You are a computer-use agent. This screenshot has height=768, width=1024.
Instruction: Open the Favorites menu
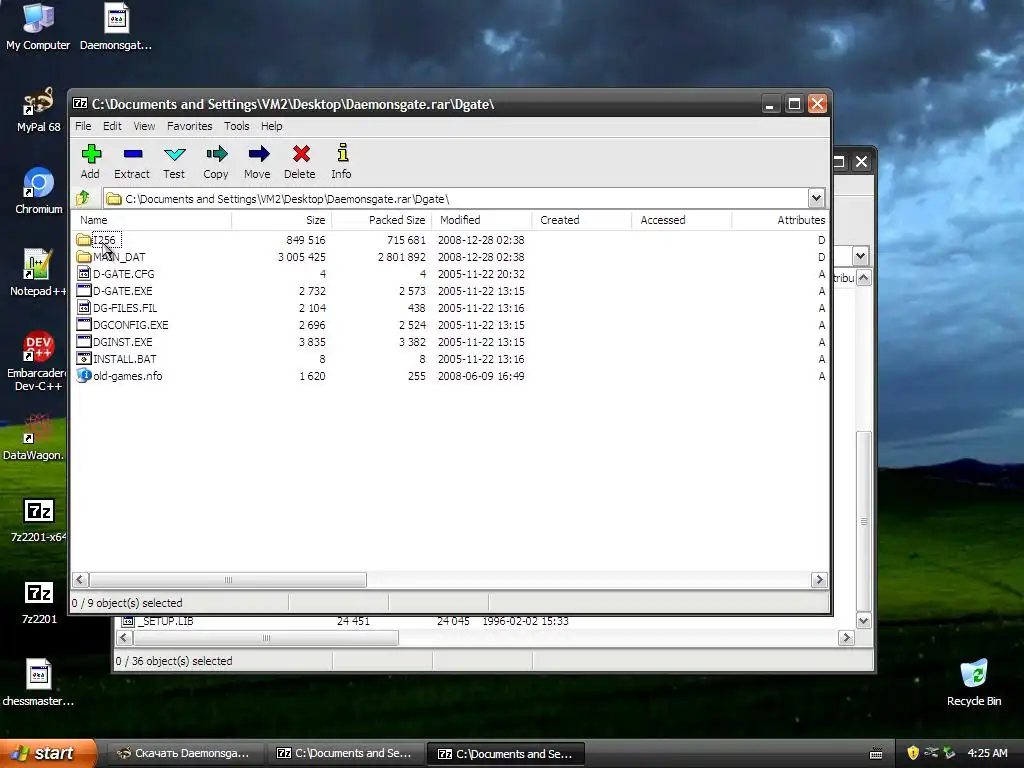[189, 126]
